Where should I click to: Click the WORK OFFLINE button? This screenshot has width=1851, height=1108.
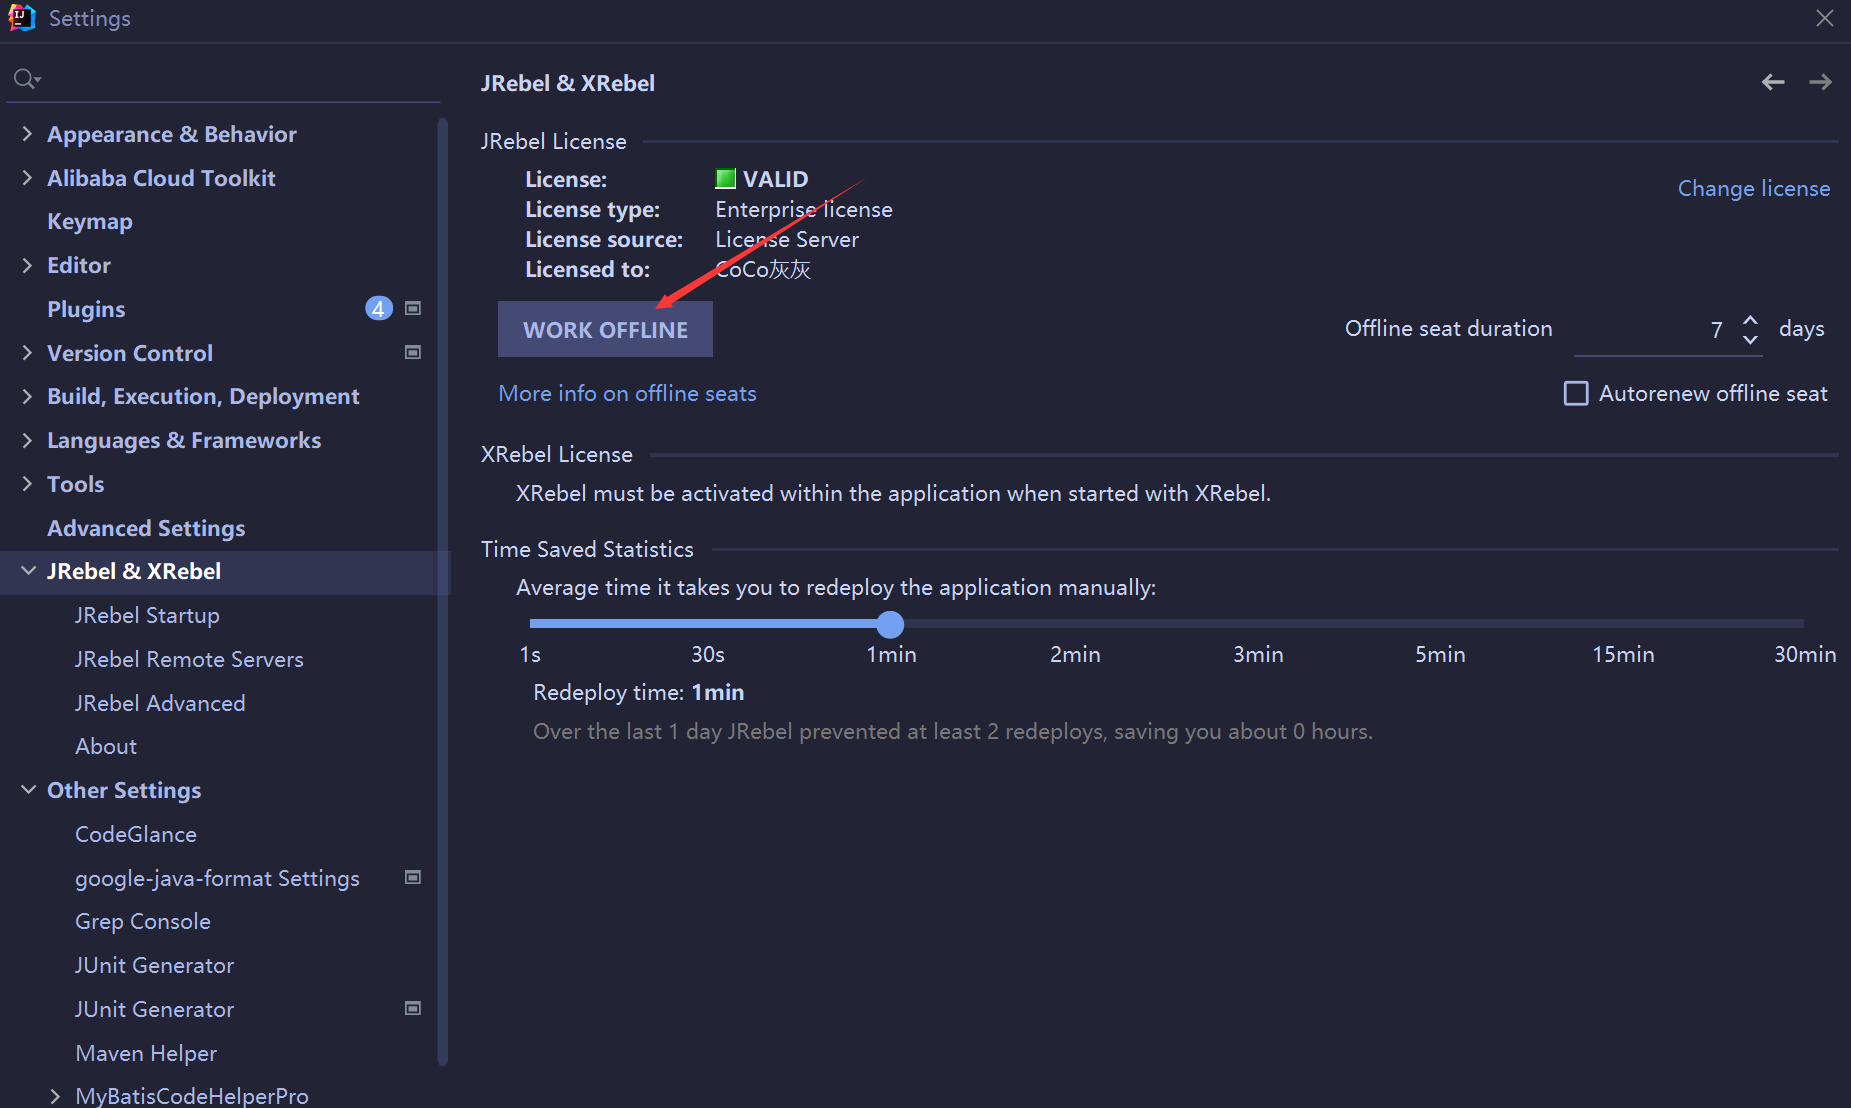(x=605, y=329)
